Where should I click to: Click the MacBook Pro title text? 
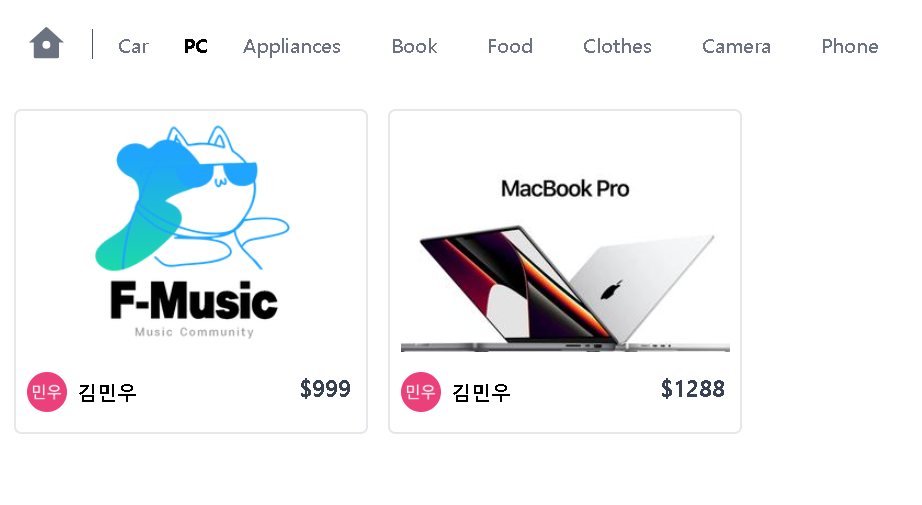tap(565, 189)
